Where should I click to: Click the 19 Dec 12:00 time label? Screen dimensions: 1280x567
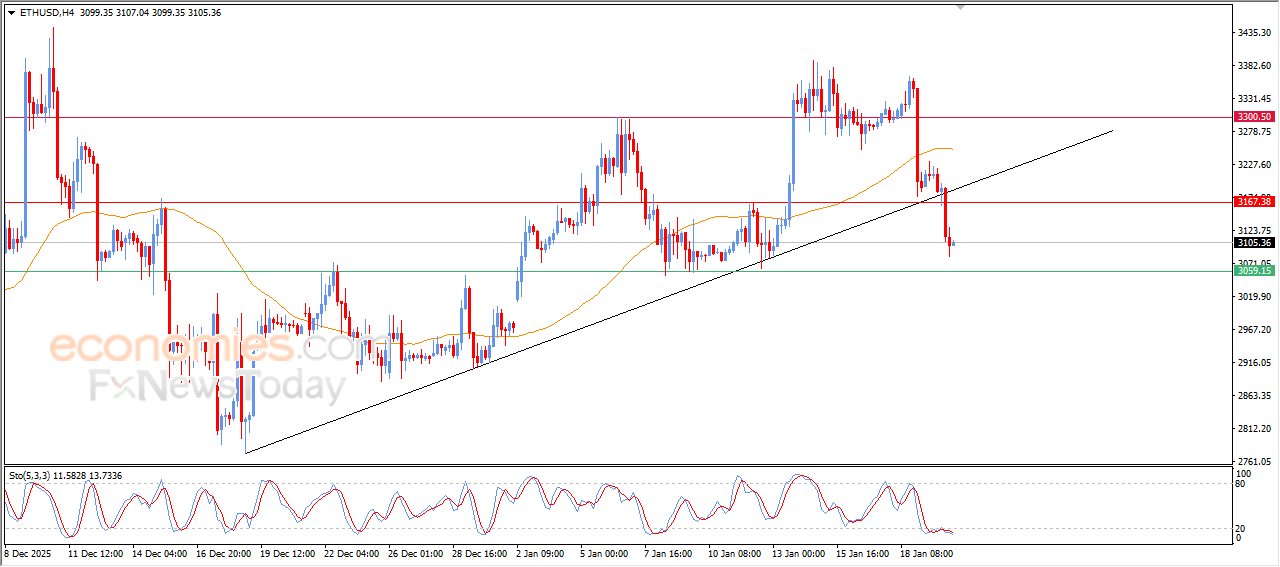click(x=288, y=553)
